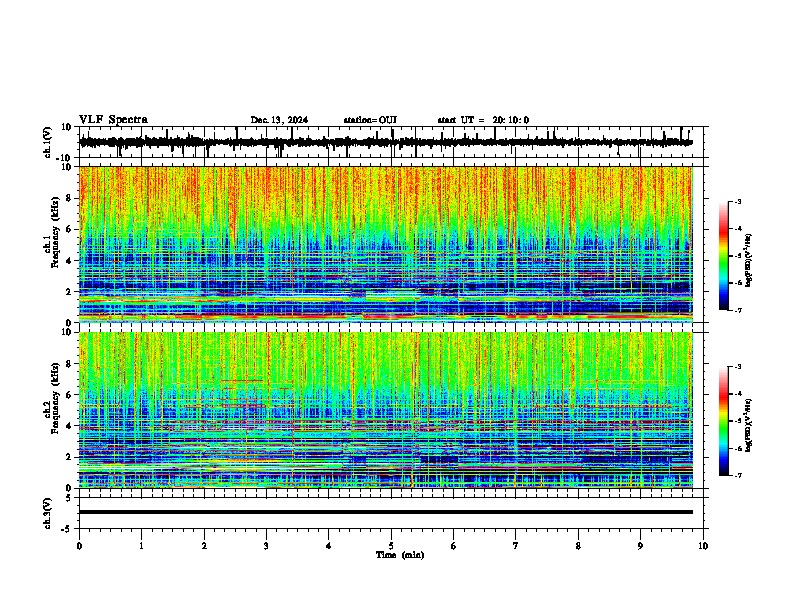Click the 'station=OUJ' label

pos(370,120)
